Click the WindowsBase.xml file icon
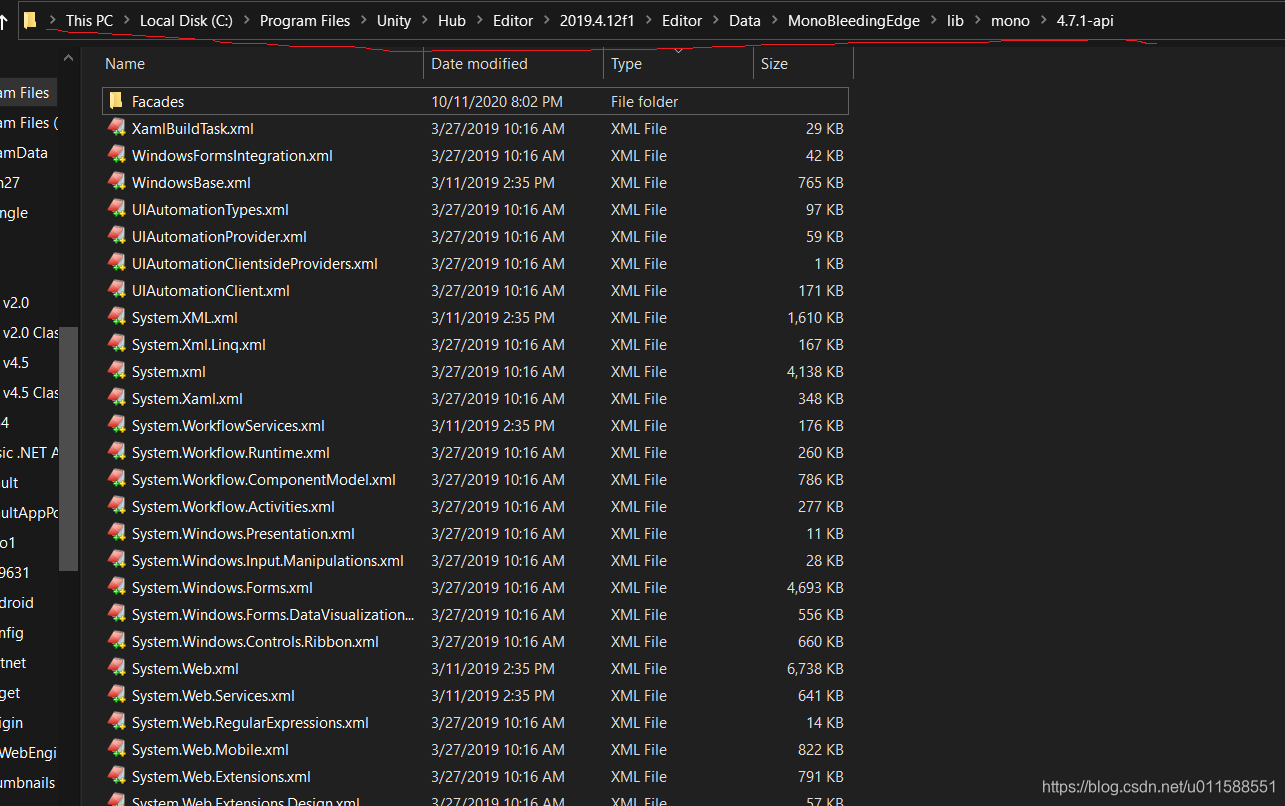This screenshot has width=1285, height=806. 116,182
